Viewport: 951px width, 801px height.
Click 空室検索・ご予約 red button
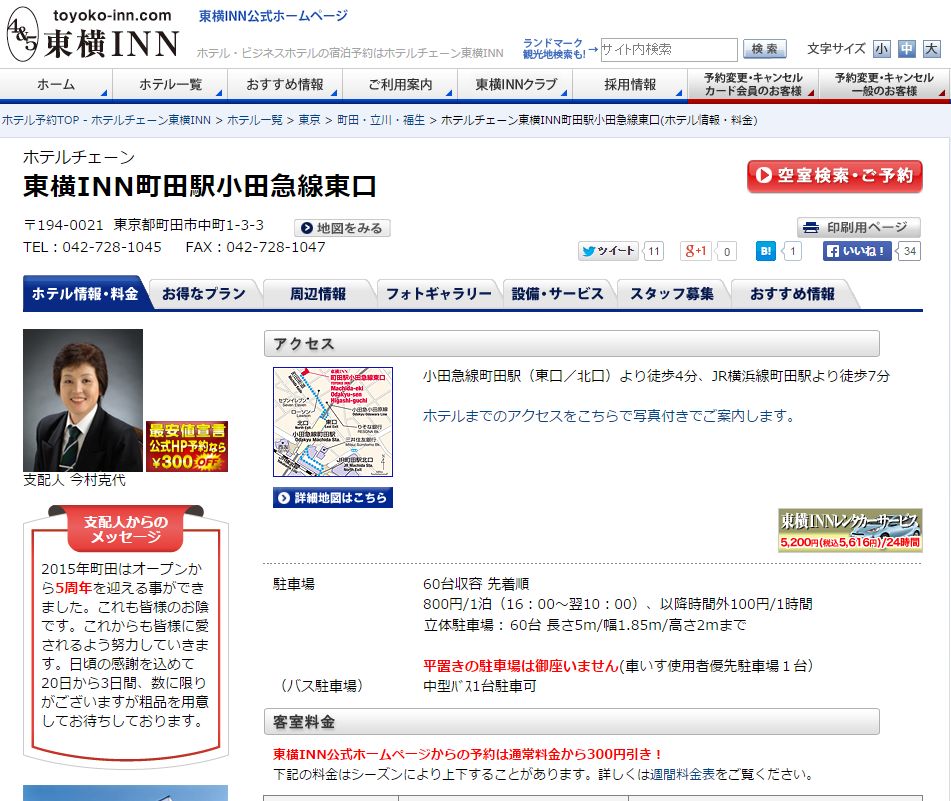coord(835,176)
